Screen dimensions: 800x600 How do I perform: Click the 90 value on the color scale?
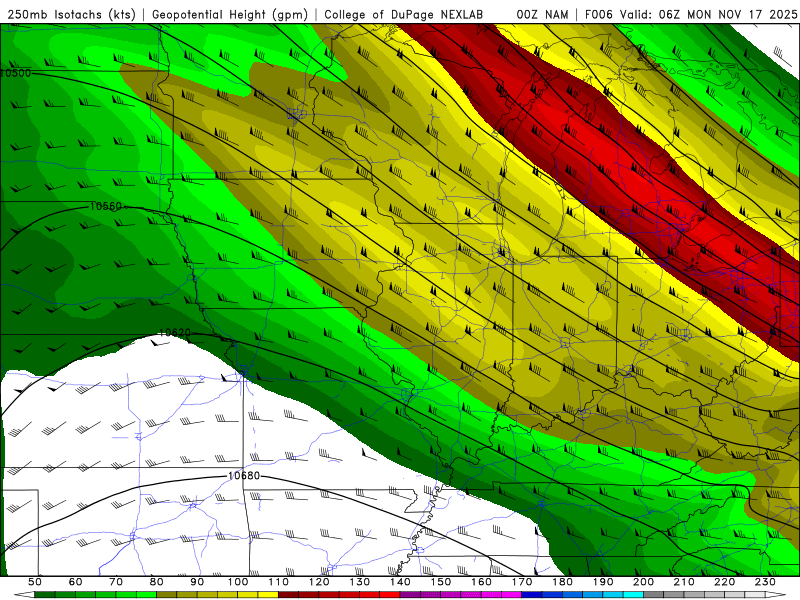pos(197,582)
